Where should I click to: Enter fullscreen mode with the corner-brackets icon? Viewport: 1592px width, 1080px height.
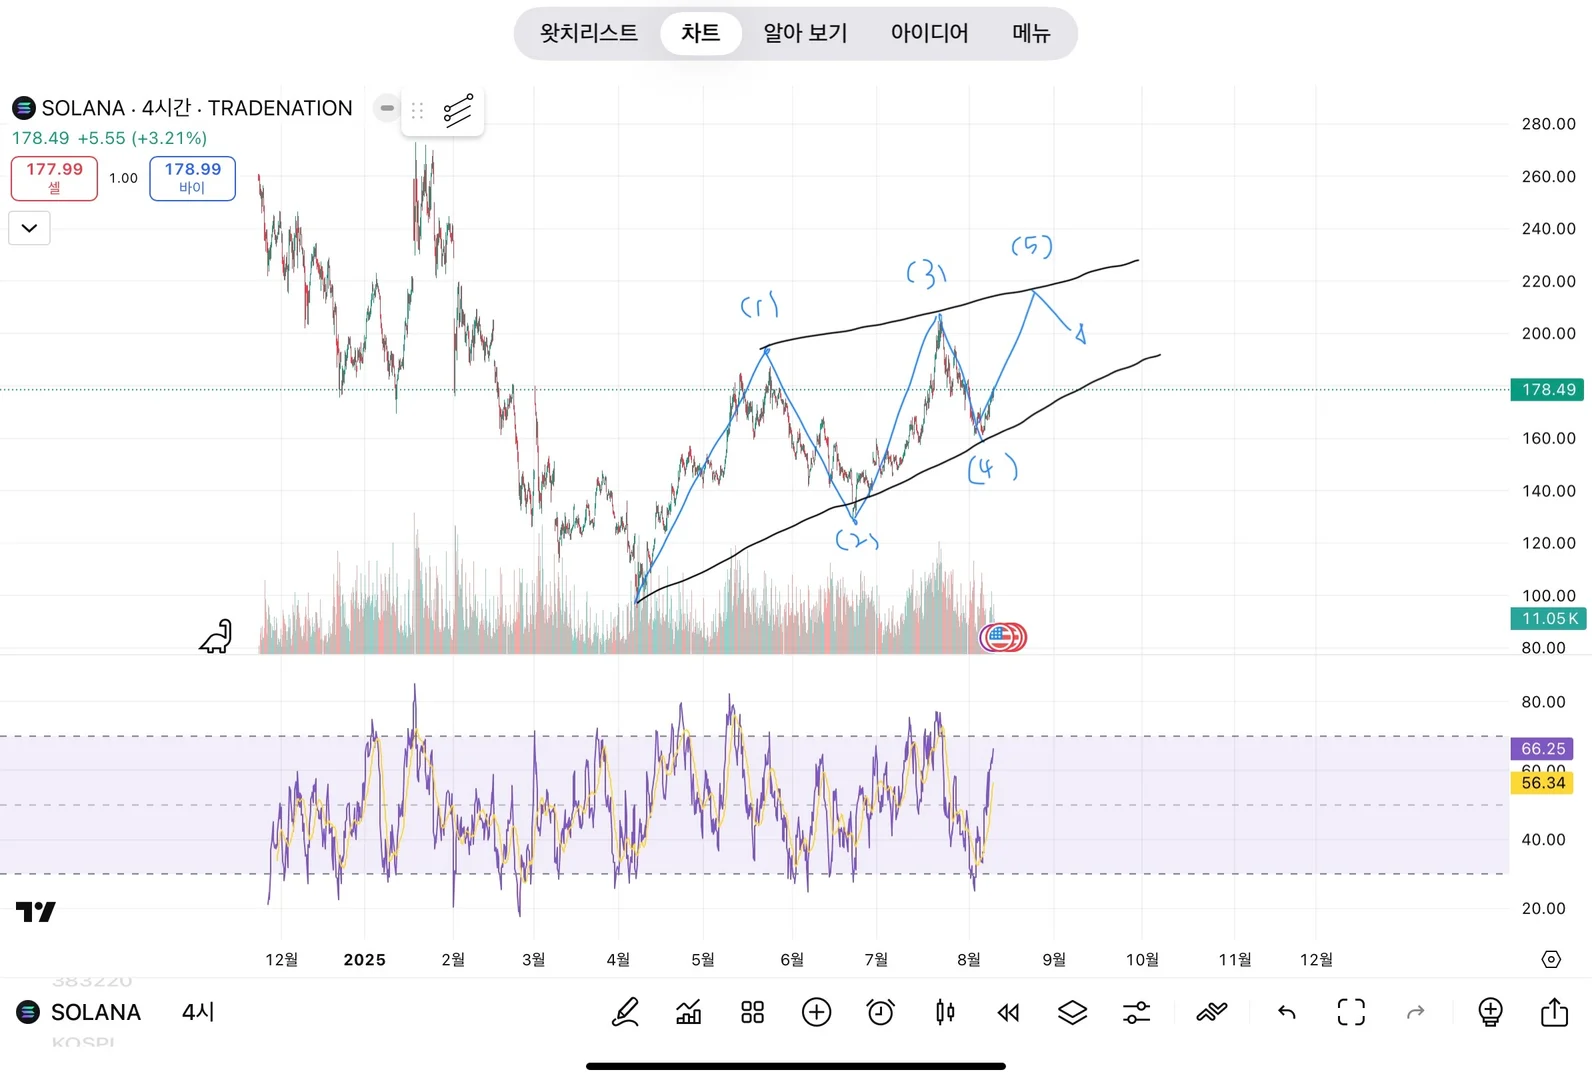click(1351, 1012)
